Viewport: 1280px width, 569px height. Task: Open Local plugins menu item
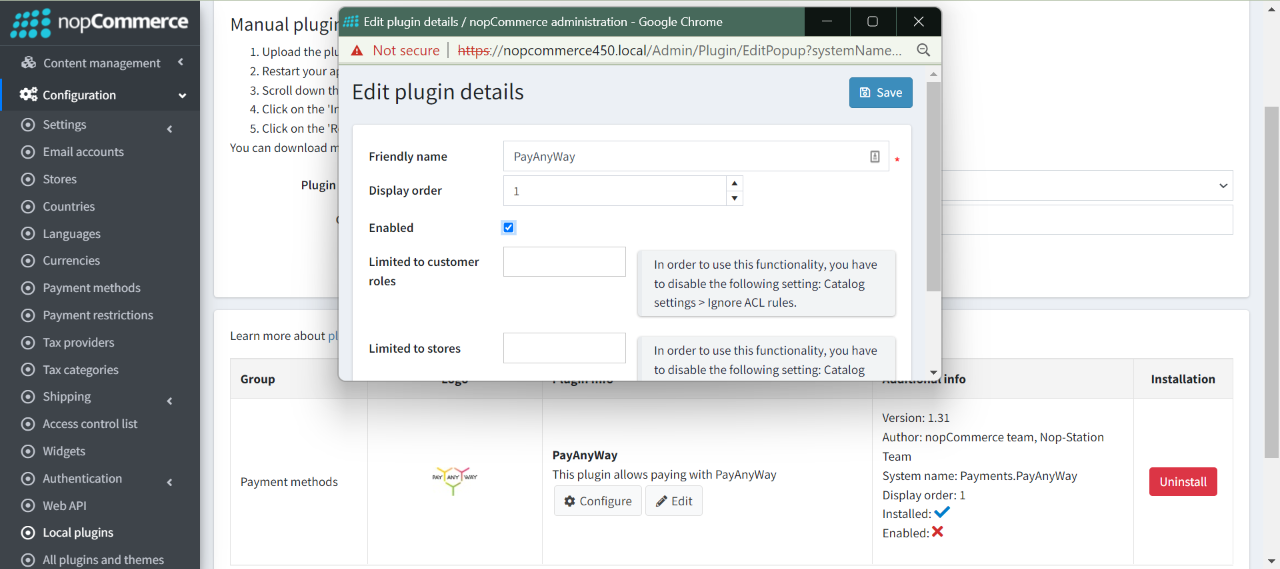tap(78, 533)
